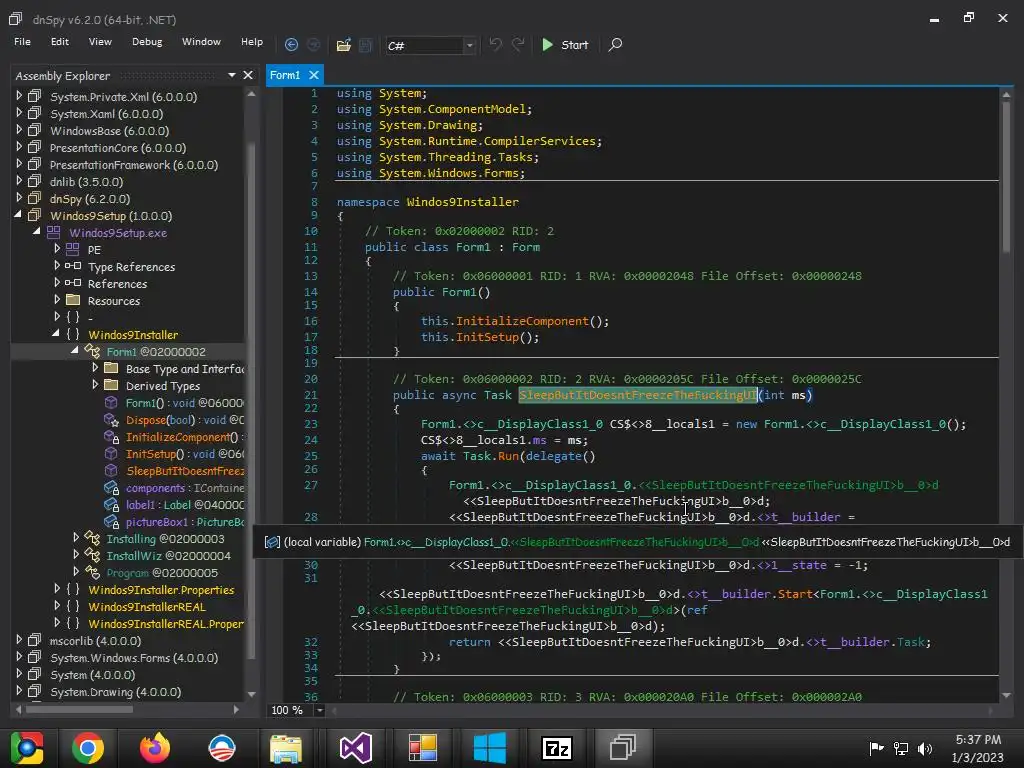Select the SleepButItDoesntFreez method tree item
The height and width of the screenshot is (768, 1024).
(x=185, y=471)
